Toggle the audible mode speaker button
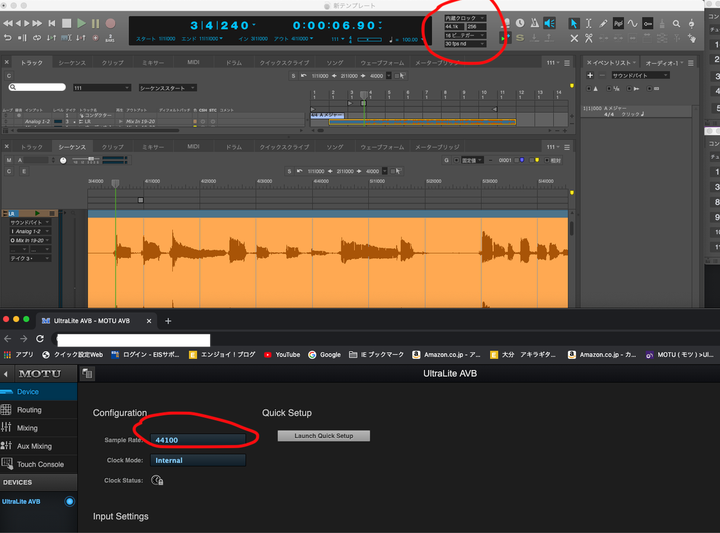This screenshot has height=533, width=720. click(550, 23)
